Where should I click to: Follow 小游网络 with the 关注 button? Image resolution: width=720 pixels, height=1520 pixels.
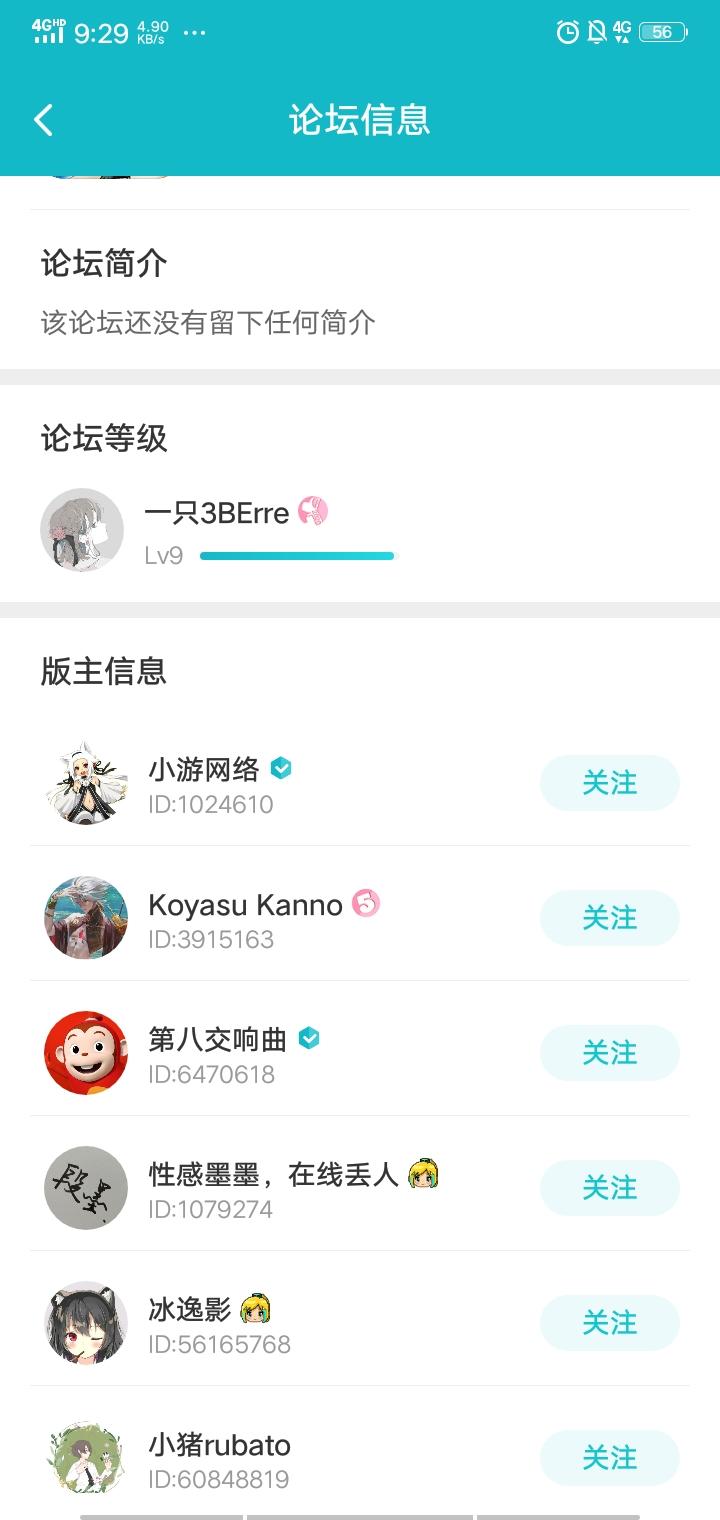pyautogui.click(x=609, y=783)
